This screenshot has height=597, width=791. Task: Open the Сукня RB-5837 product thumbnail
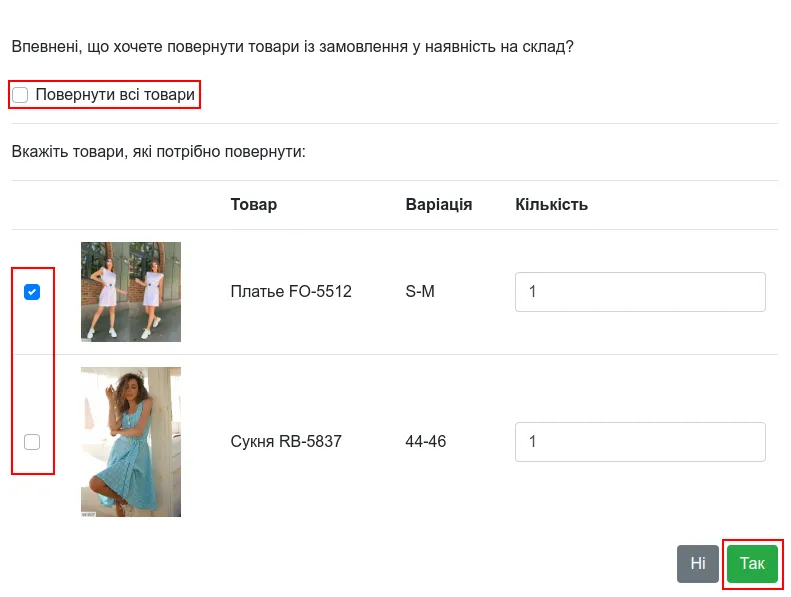click(x=131, y=442)
